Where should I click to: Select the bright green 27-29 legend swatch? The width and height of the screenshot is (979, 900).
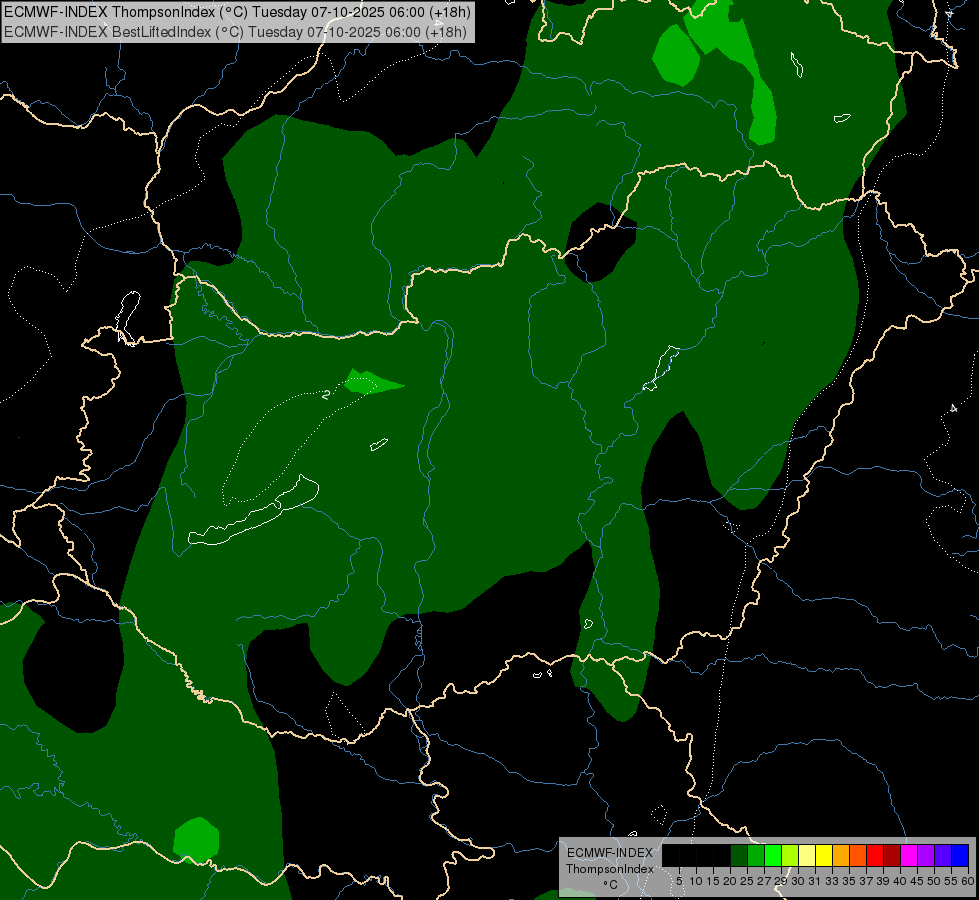tap(773, 855)
